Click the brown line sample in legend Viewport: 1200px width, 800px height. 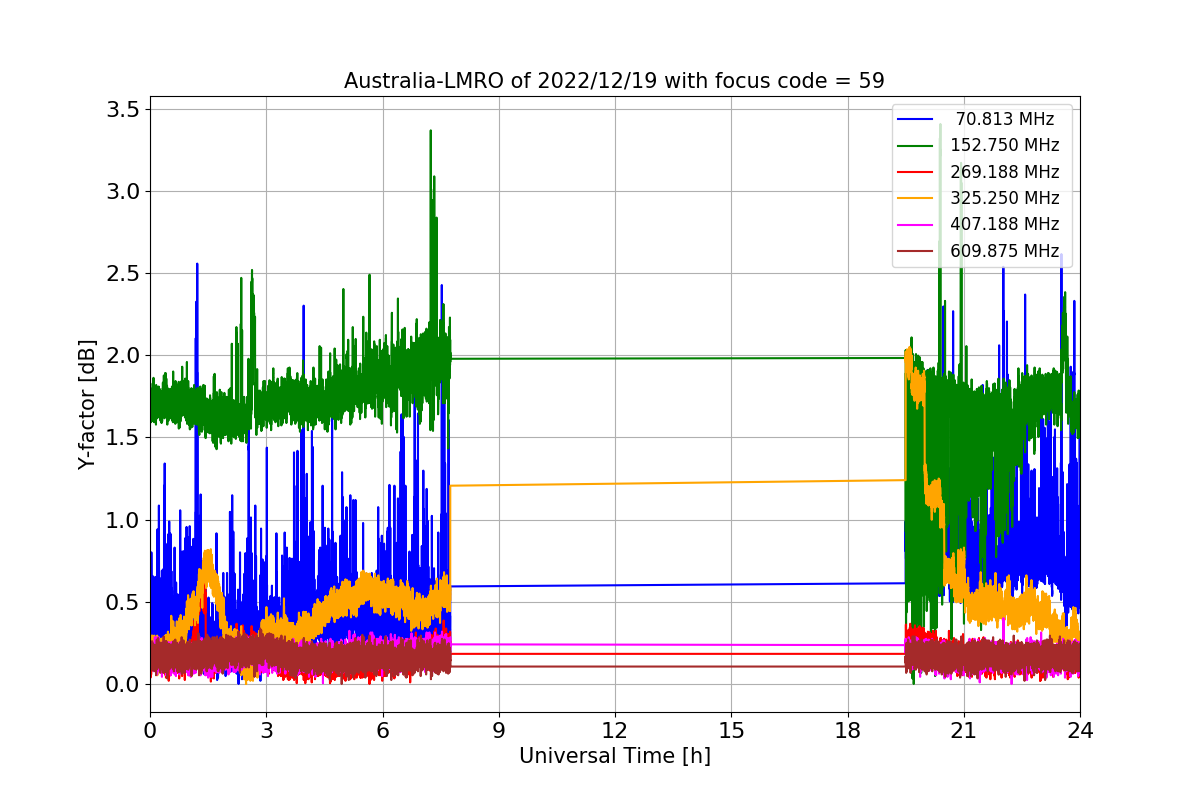[x=916, y=251]
